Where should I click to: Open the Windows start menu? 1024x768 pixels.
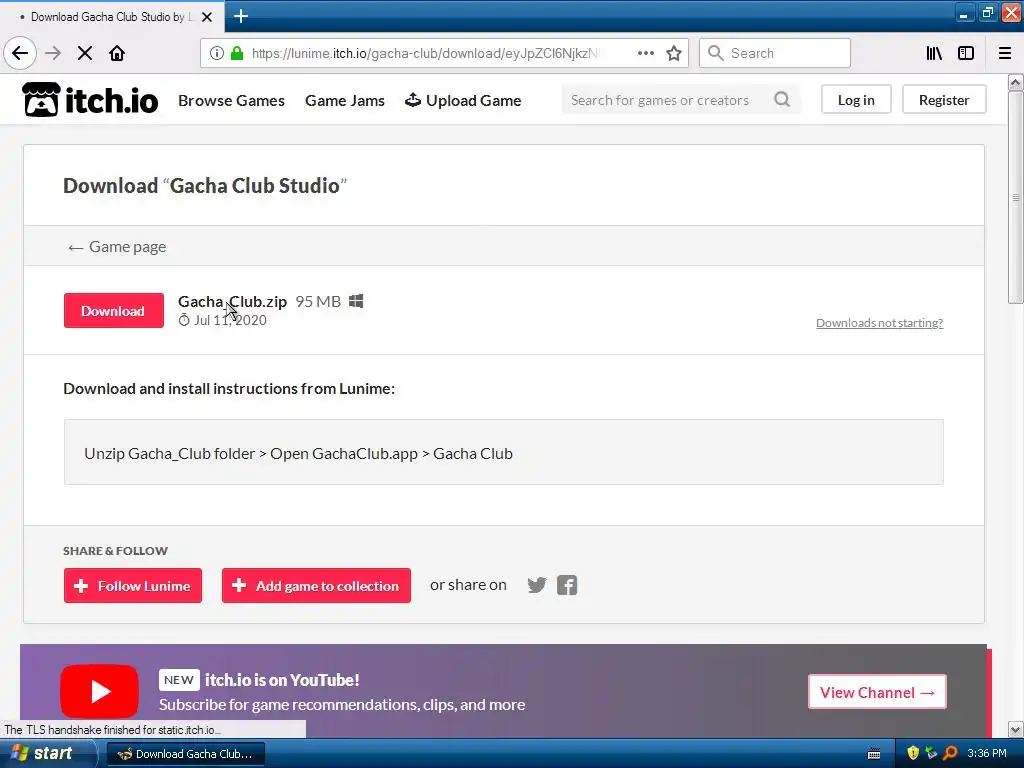42,753
